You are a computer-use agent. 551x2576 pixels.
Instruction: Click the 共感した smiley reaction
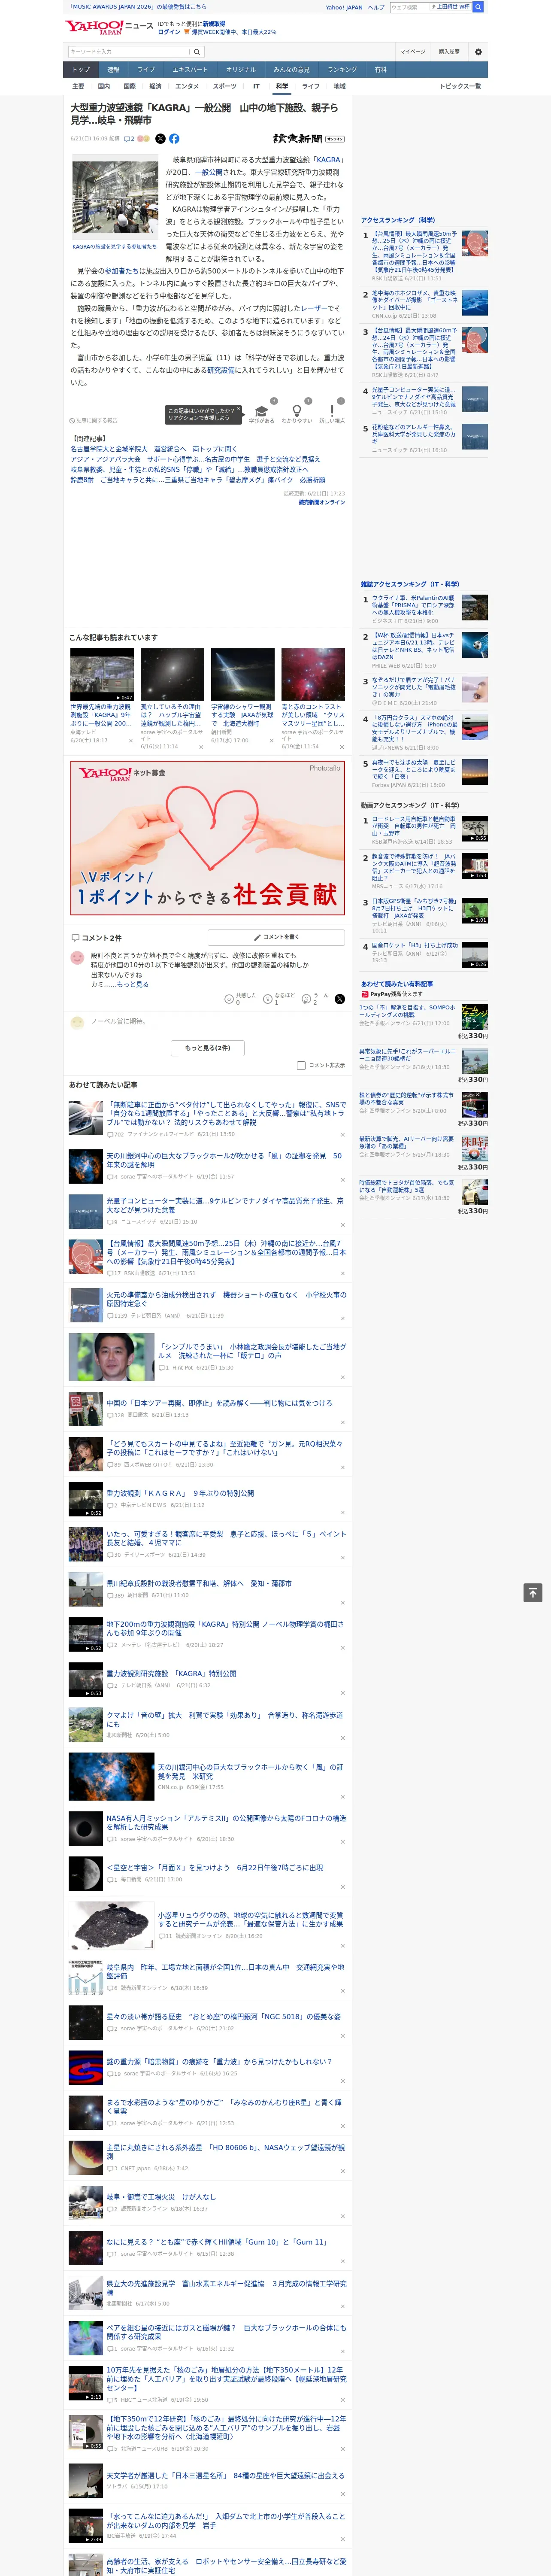229,999
